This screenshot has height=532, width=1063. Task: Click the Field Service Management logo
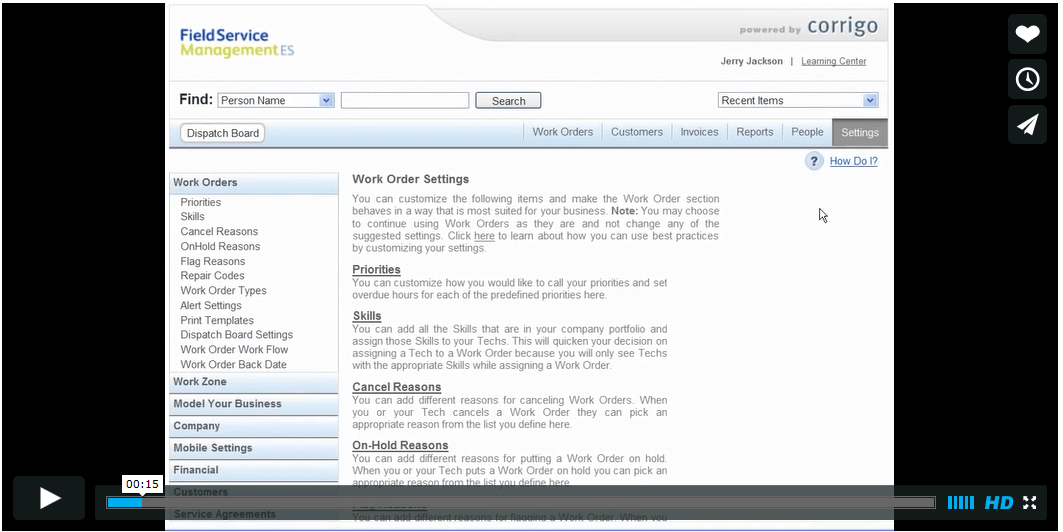point(237,43)
